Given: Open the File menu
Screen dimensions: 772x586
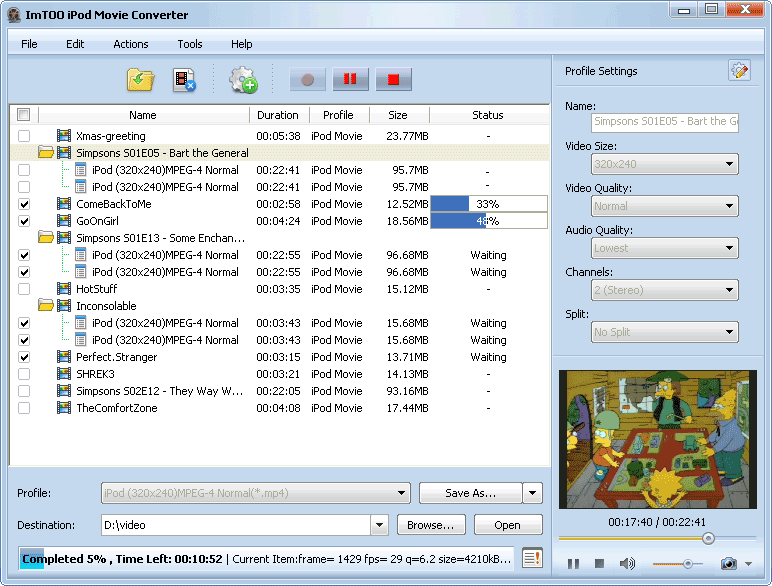Looking at the screenshot, I should (29, 44).
